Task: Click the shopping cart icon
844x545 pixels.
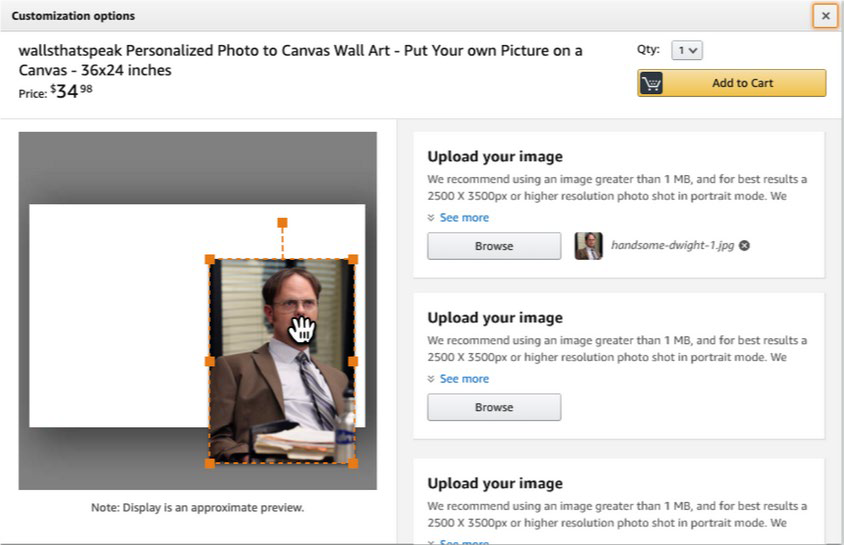Action: pyautogui.click(x=652, y=83)
